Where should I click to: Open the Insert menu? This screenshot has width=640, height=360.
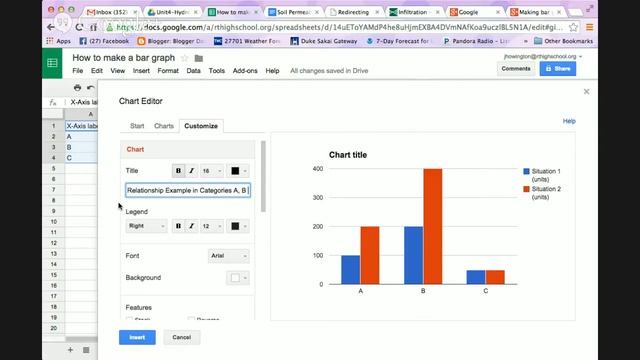tap(141, 71)
